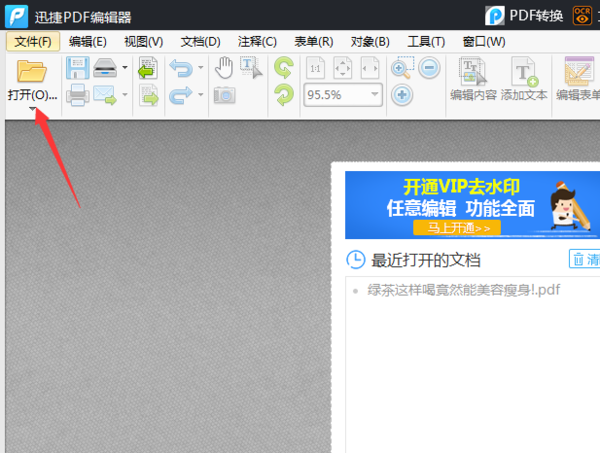Click the OCR icon in title bar
This screenshot has width=600, height=453.
[x=582, y=16]
